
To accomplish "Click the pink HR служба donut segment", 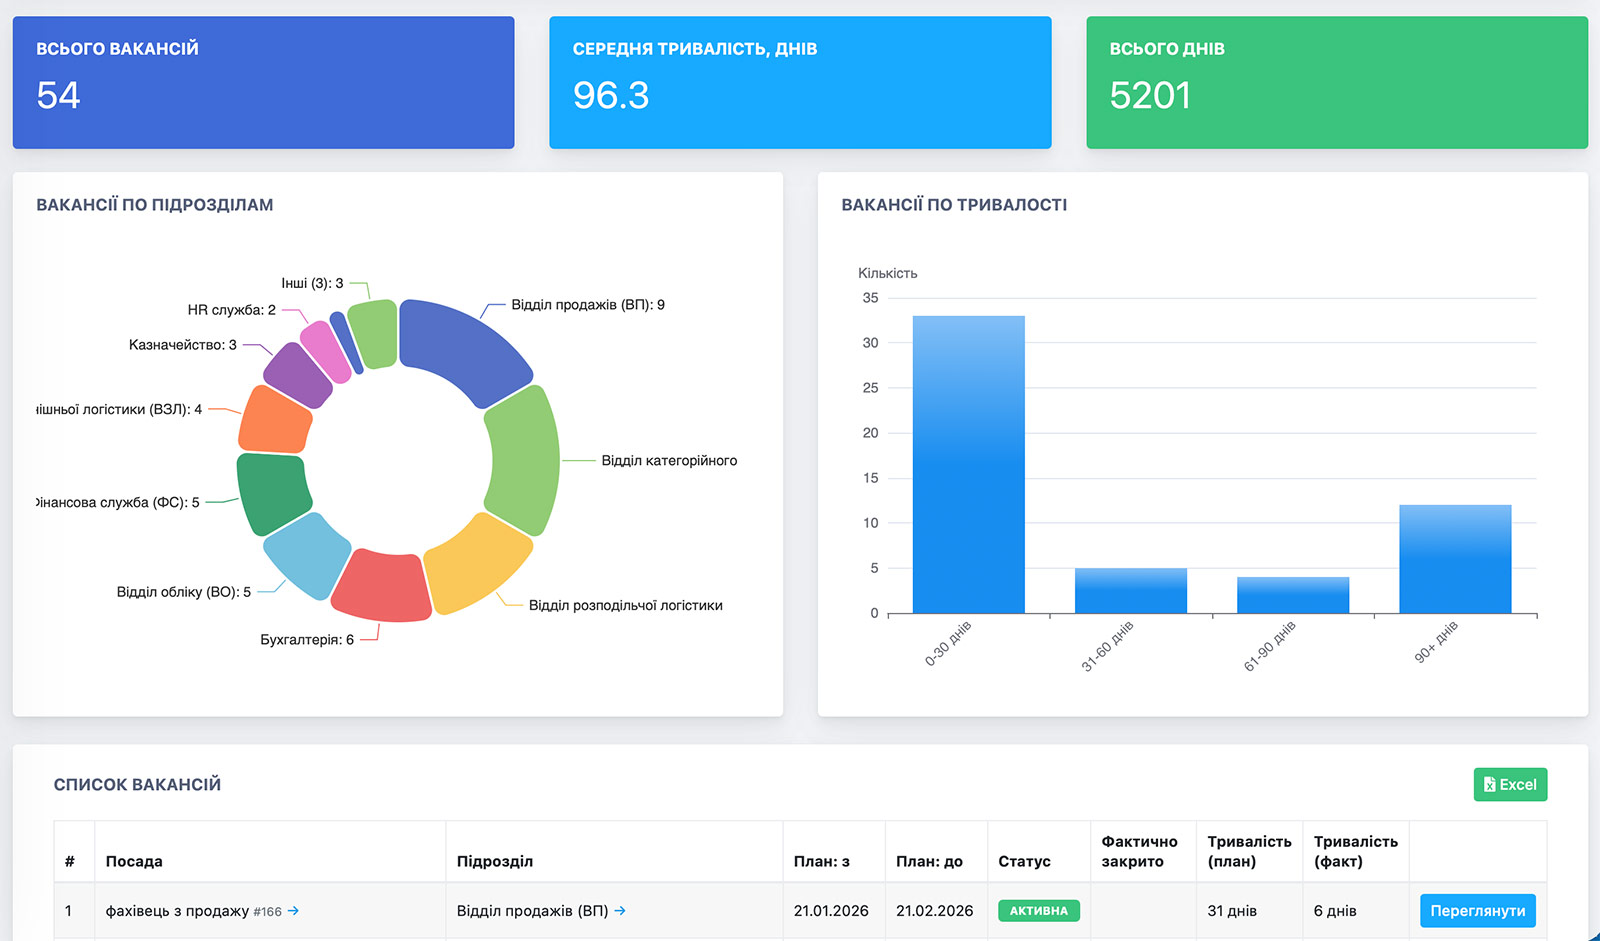I will click(326, 351).
